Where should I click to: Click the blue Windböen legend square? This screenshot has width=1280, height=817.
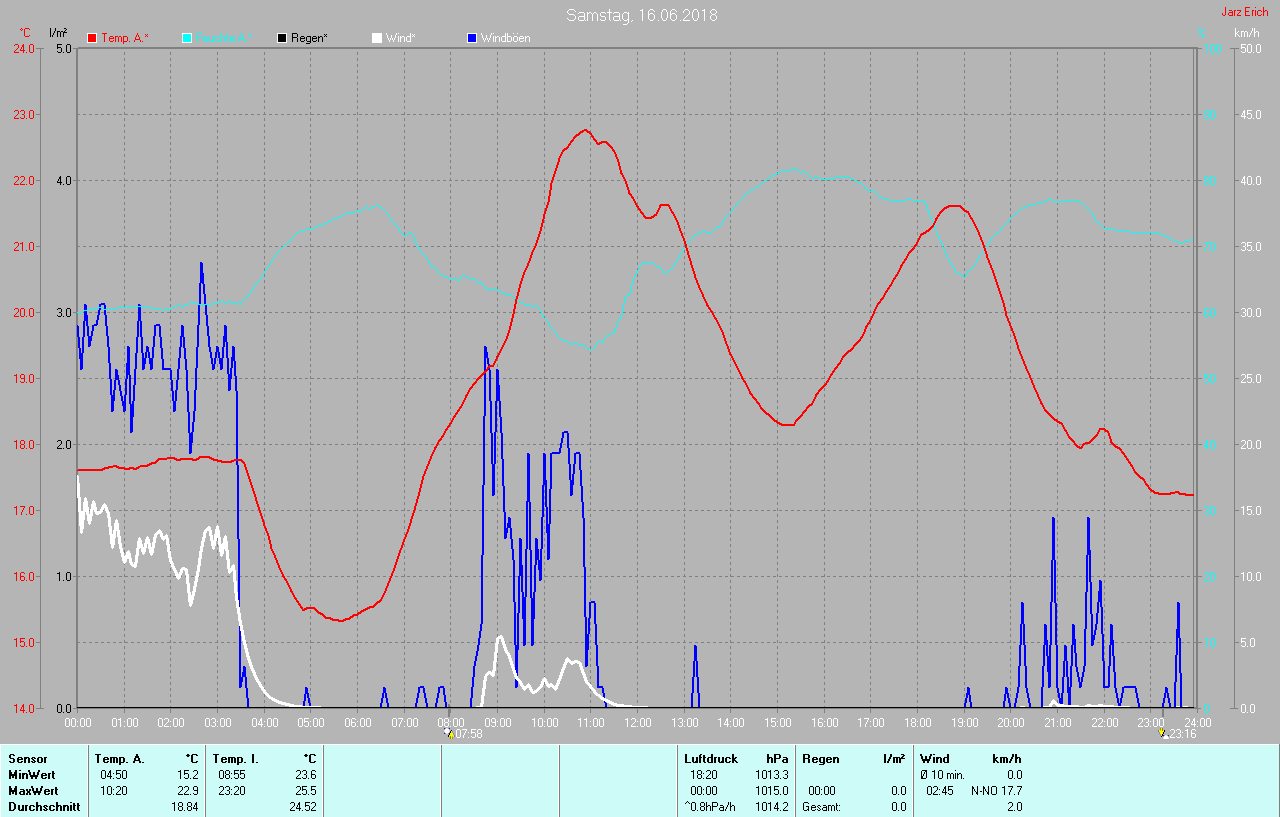[x=472, y=38]
